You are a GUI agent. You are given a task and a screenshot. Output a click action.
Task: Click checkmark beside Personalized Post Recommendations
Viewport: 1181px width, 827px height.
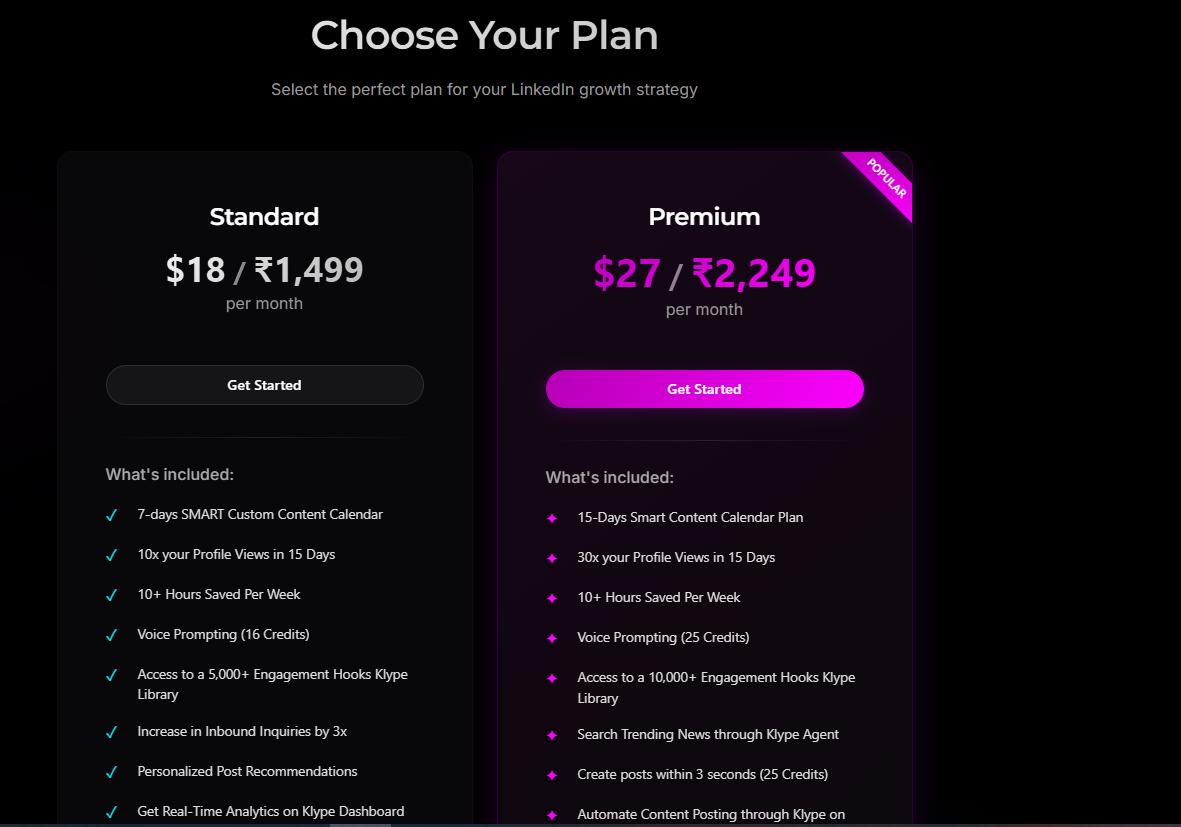112,772
